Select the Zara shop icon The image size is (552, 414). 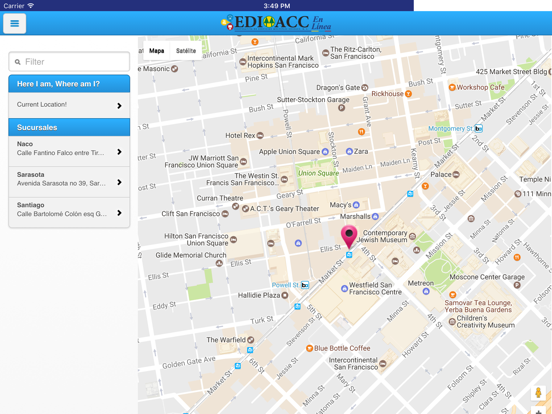tap(349, 151)
